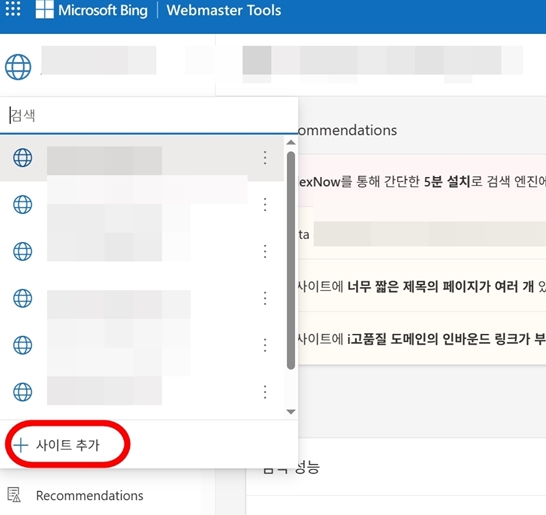Click the scroll down arrow in site list
Screen dimensions: 546x515
[x=291, y=412]
